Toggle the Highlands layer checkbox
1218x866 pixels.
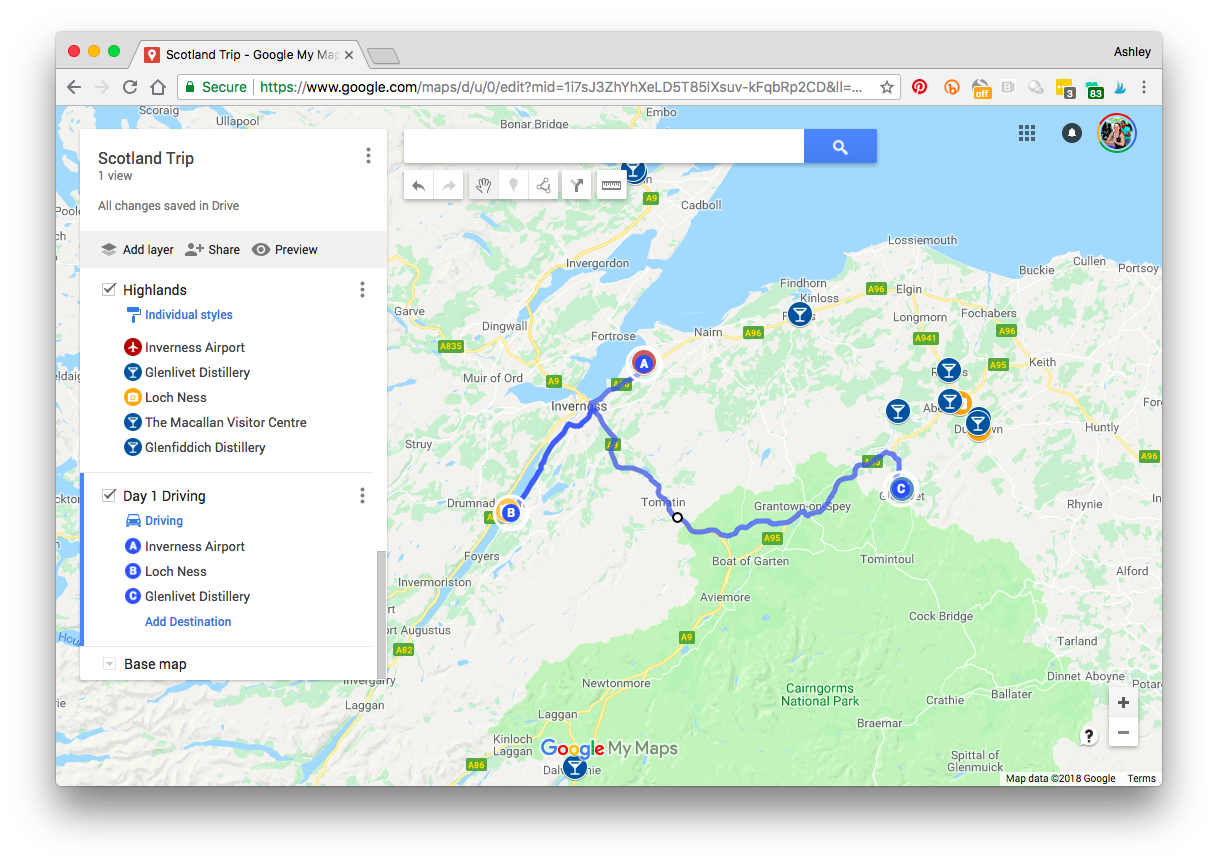(x=110, y=289)
